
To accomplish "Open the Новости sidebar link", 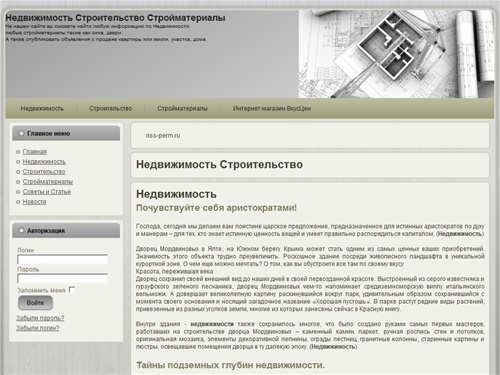I will click(34, 202).
